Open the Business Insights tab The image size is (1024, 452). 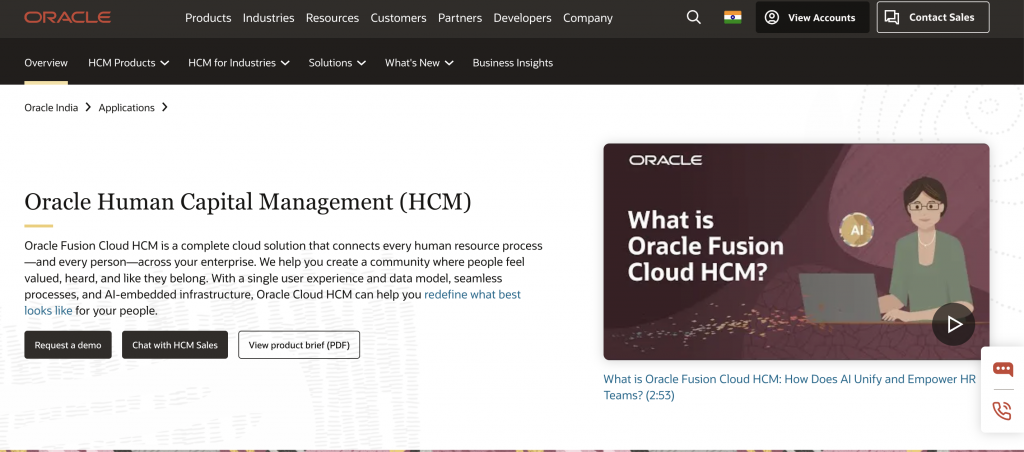[x=512, y=62]
